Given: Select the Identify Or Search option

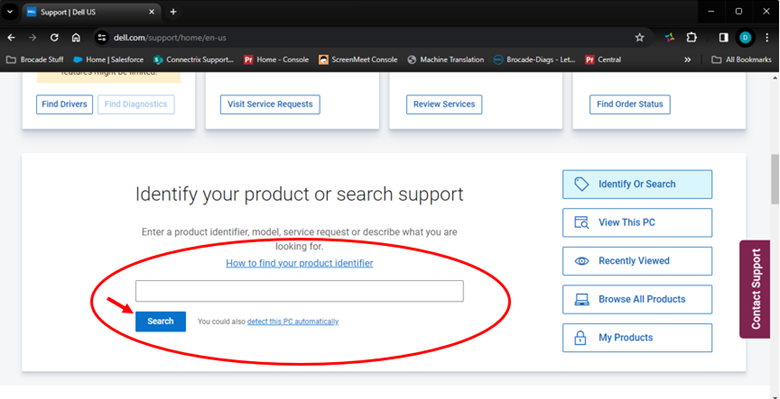Looking at the screenshot, I should tap(637, 184).
